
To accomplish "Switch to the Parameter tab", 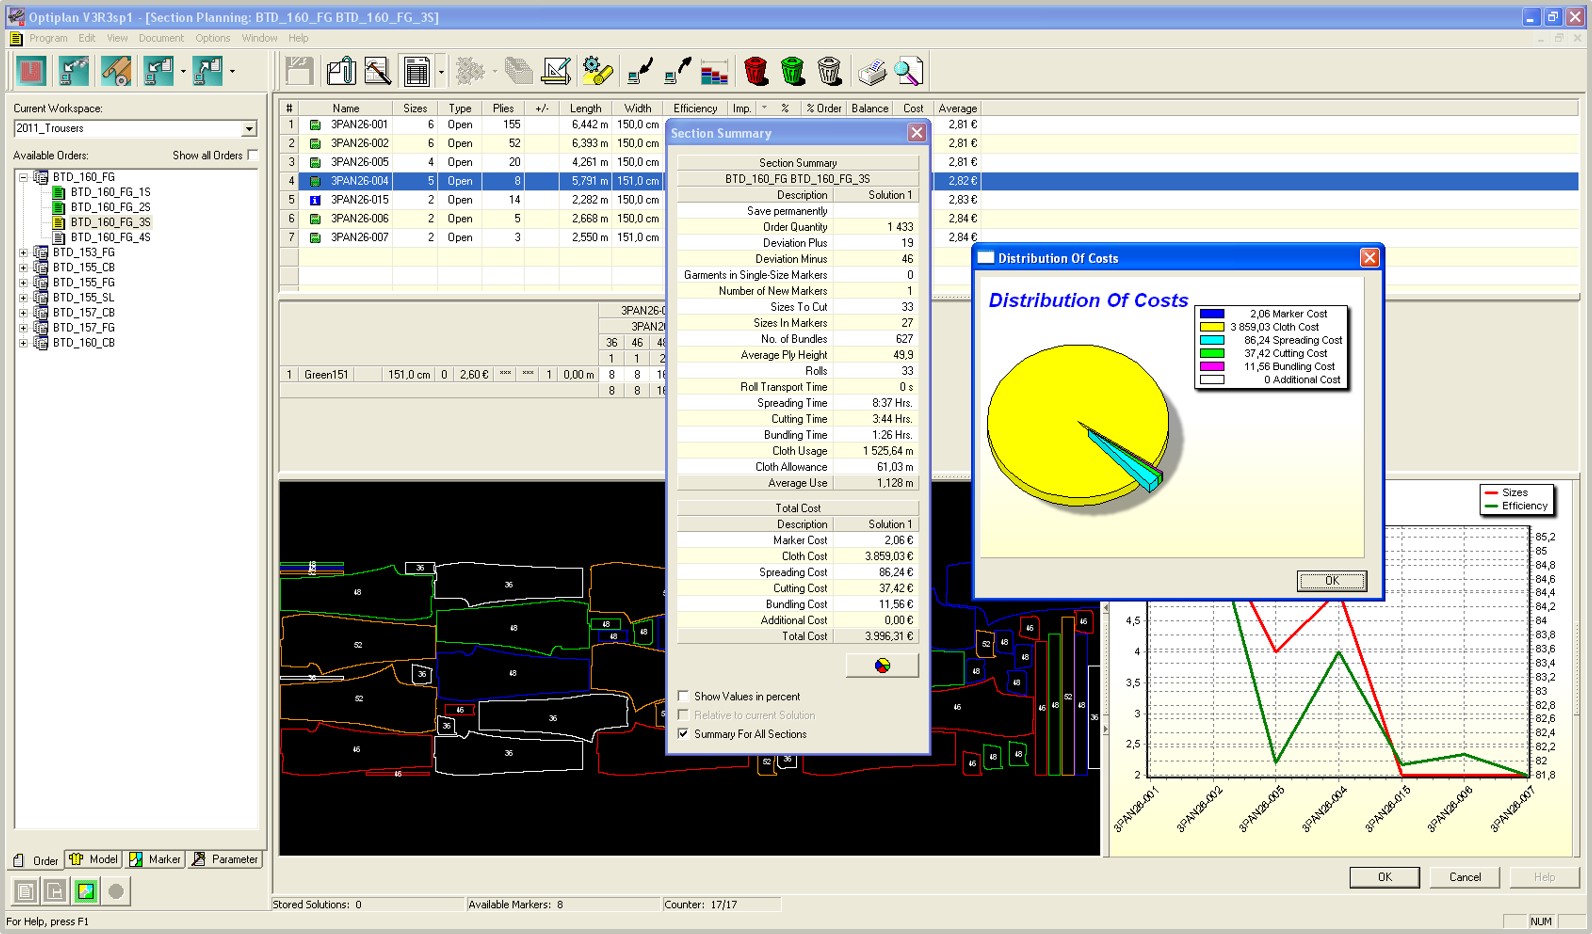I will [x=225, y=859].
